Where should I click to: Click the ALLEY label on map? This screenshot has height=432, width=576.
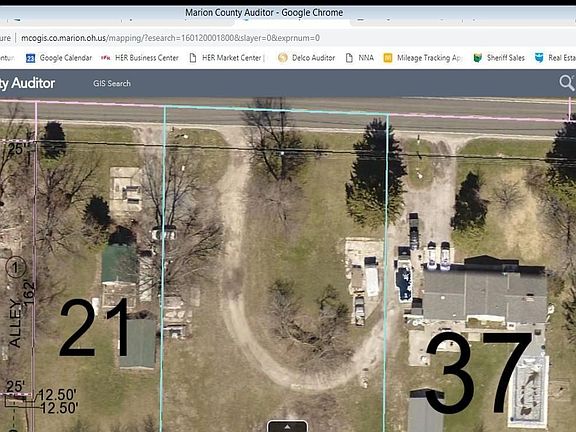[15, 323]
